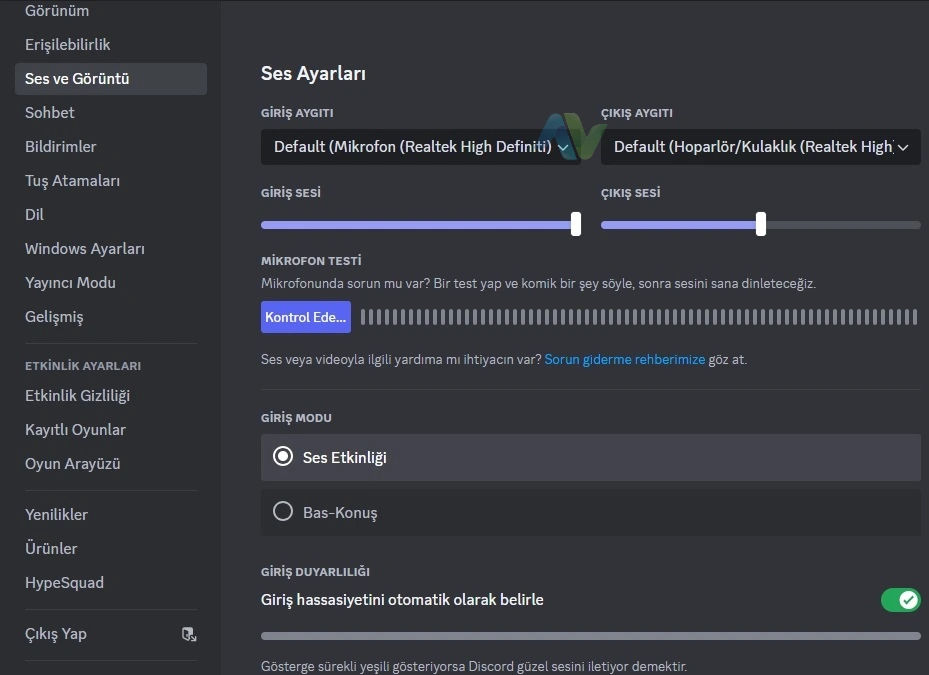Click the Kontrol Ede... mic test button
Screen dimensions: 929x675
[x=306, y=317]
